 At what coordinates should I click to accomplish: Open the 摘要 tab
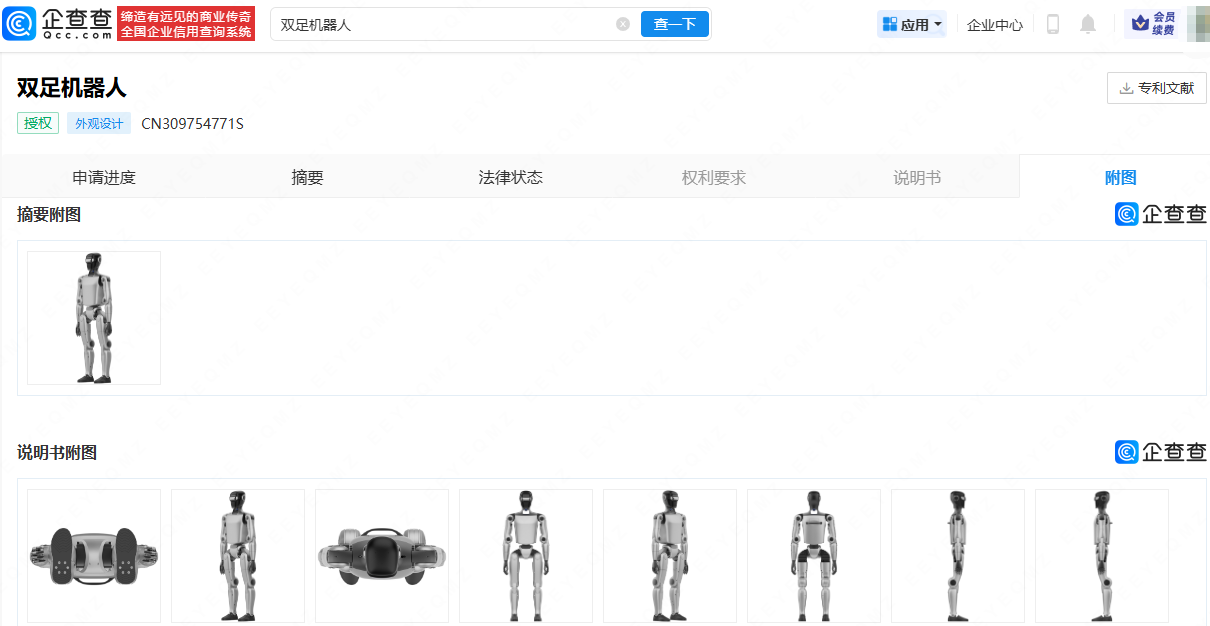307,178
